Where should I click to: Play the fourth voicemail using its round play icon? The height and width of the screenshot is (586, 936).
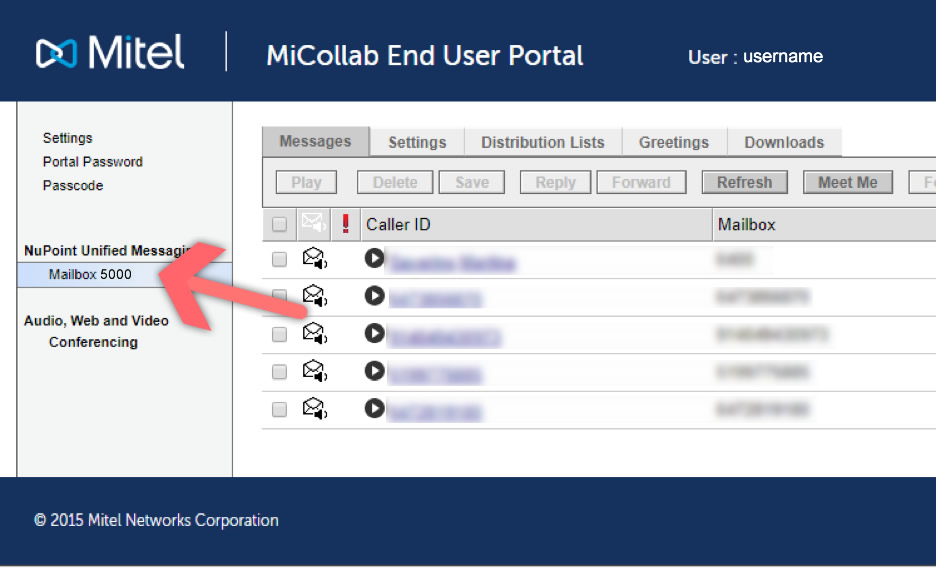374,371
